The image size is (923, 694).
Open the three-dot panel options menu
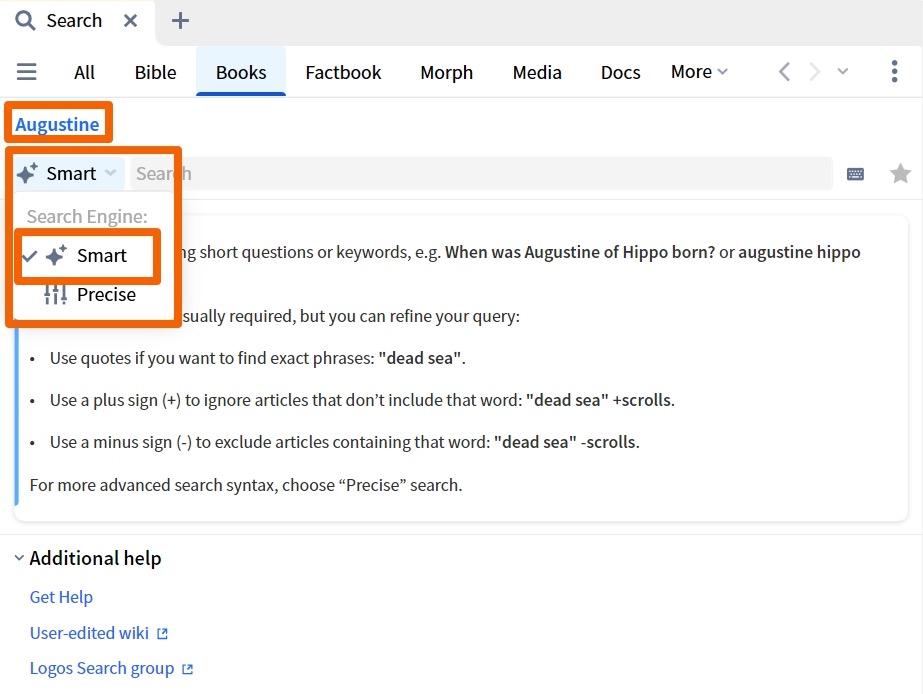pos(894,72)
